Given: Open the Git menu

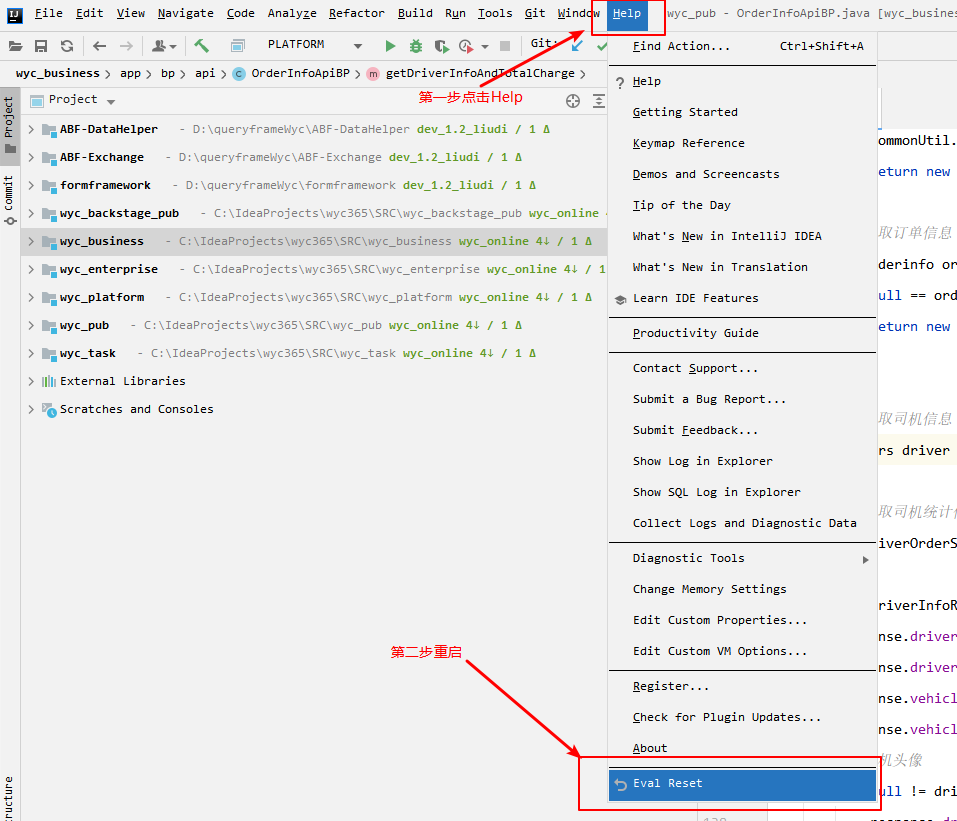Looking at the screenshot, I should coord(535,13).
